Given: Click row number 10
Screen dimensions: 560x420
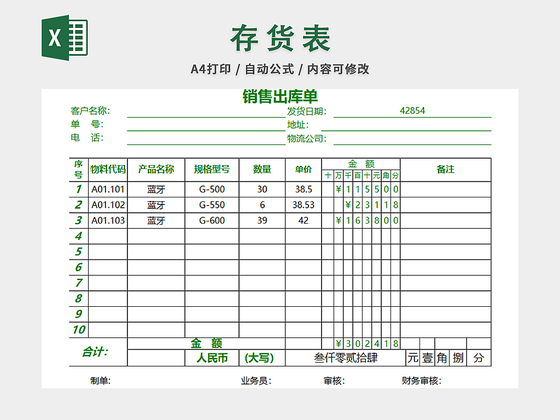Looking at the screenshot, I should [x=79, y=330].
